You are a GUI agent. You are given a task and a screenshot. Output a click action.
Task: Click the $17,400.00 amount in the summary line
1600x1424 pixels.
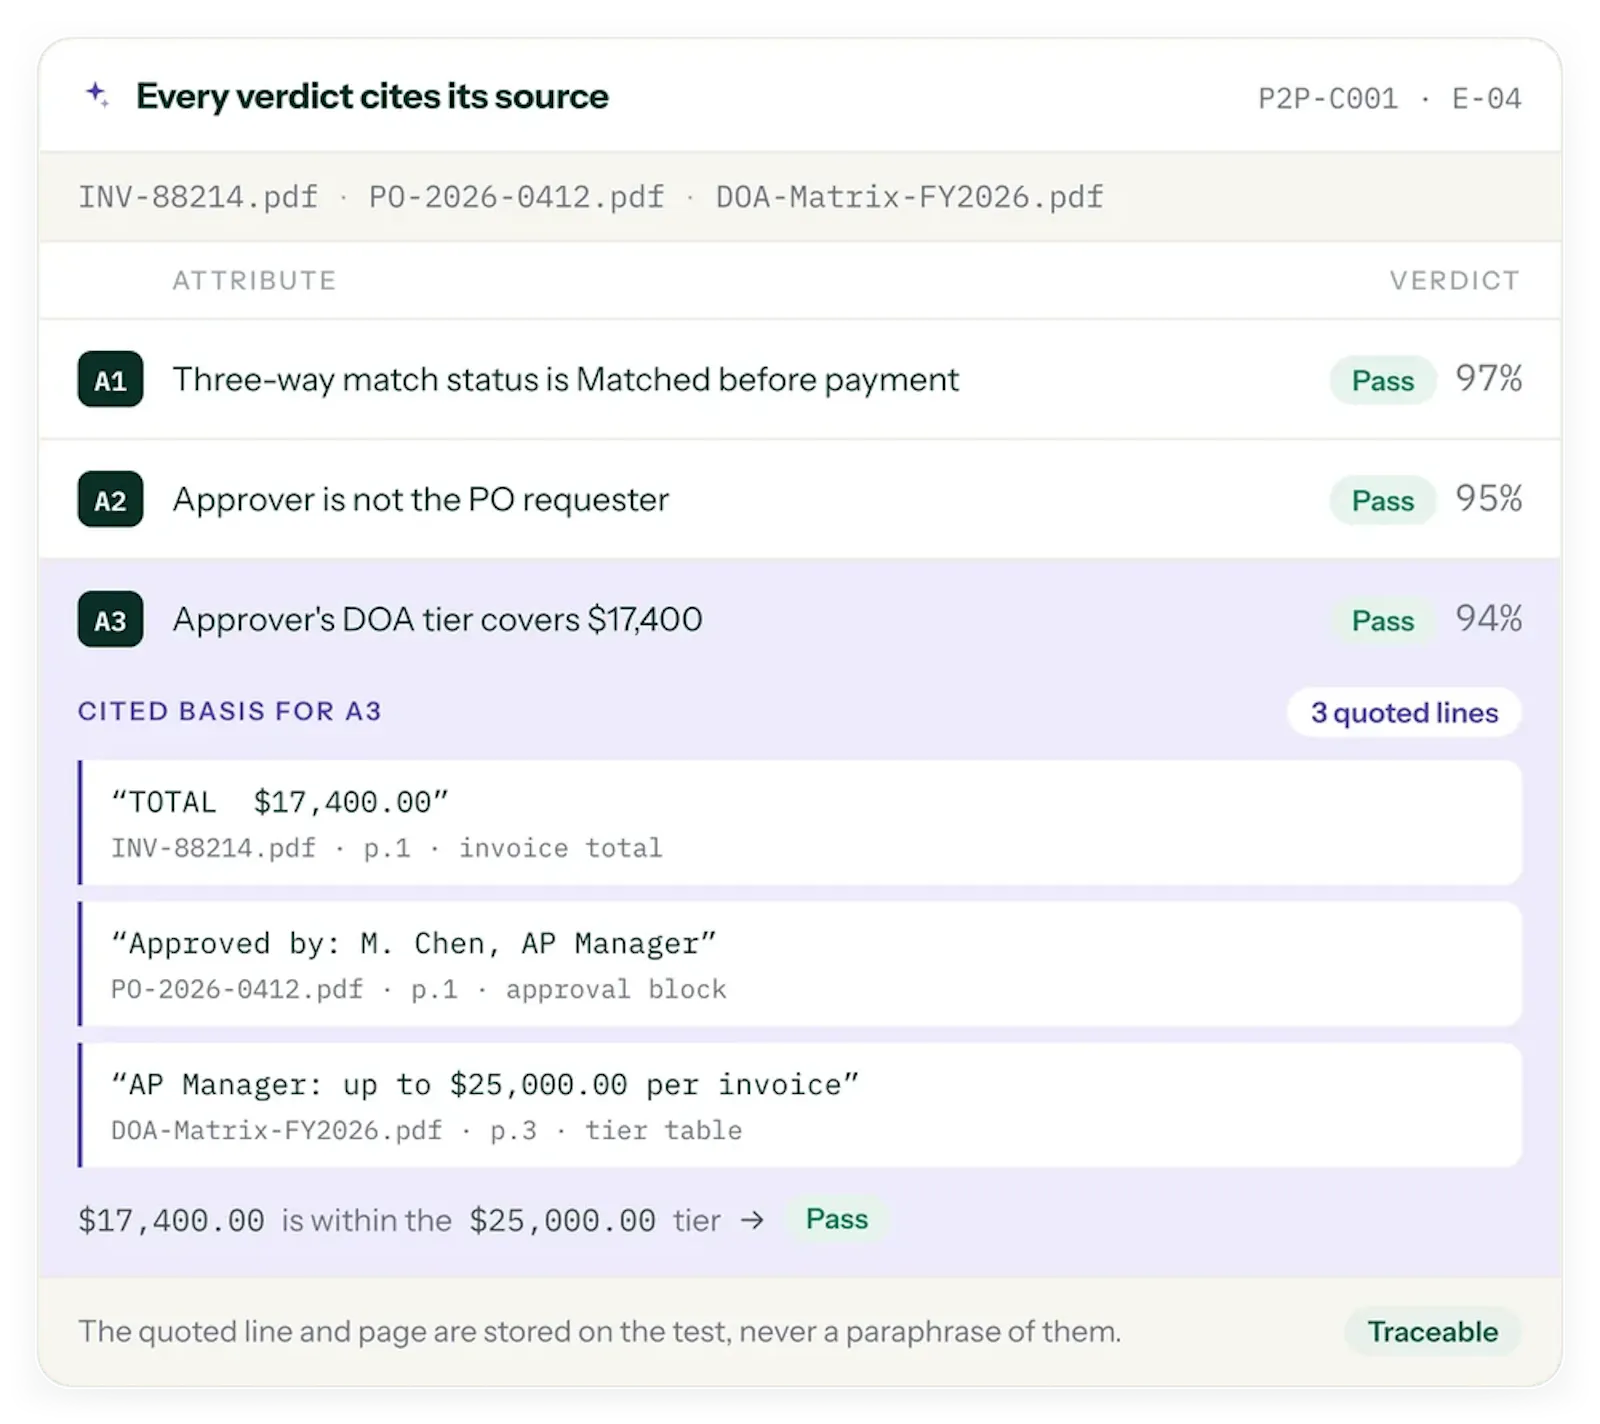tap(171, 1220)
